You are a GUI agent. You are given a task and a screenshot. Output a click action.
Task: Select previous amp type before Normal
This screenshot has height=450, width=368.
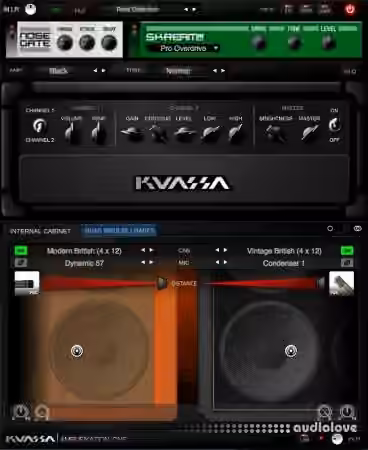click(x=215, y=71)
